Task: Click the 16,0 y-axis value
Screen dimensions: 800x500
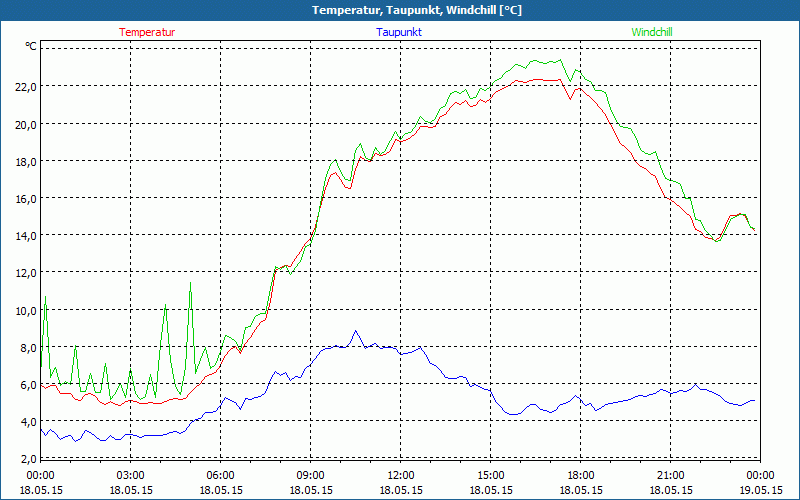Action: pyautogui.click(x=26, y=198)
